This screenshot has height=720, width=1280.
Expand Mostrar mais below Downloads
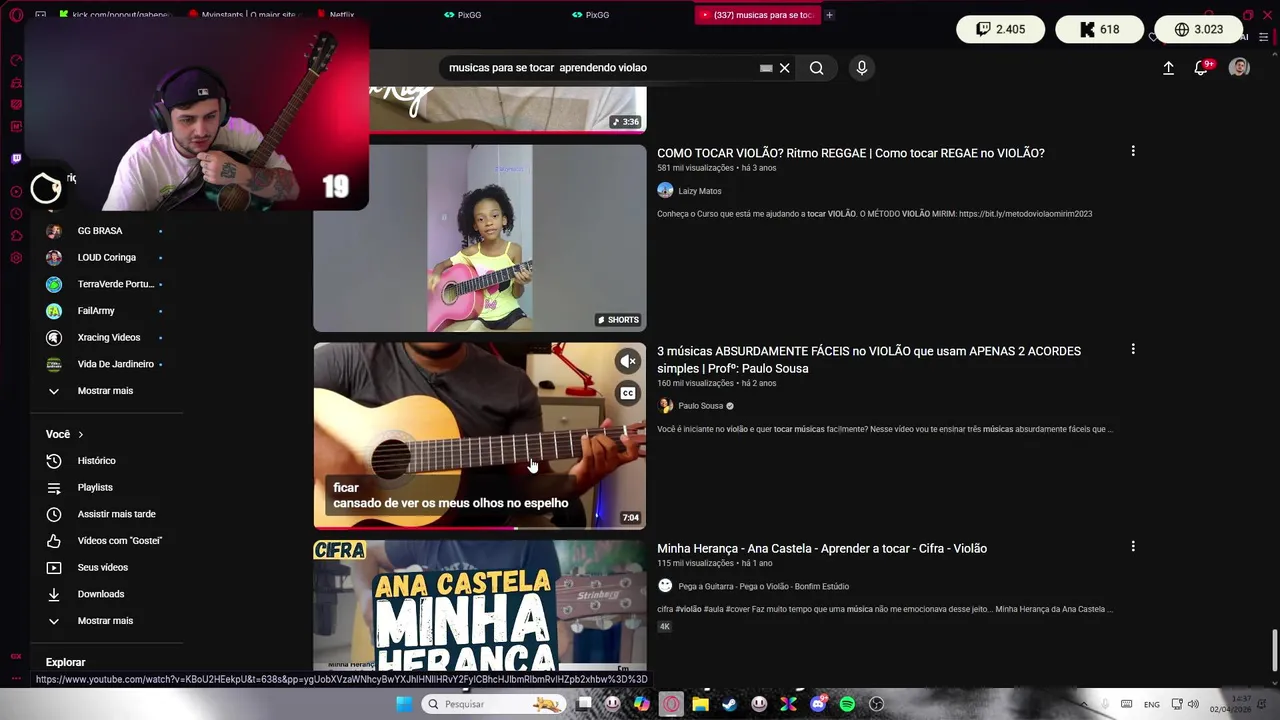point(105,621)
